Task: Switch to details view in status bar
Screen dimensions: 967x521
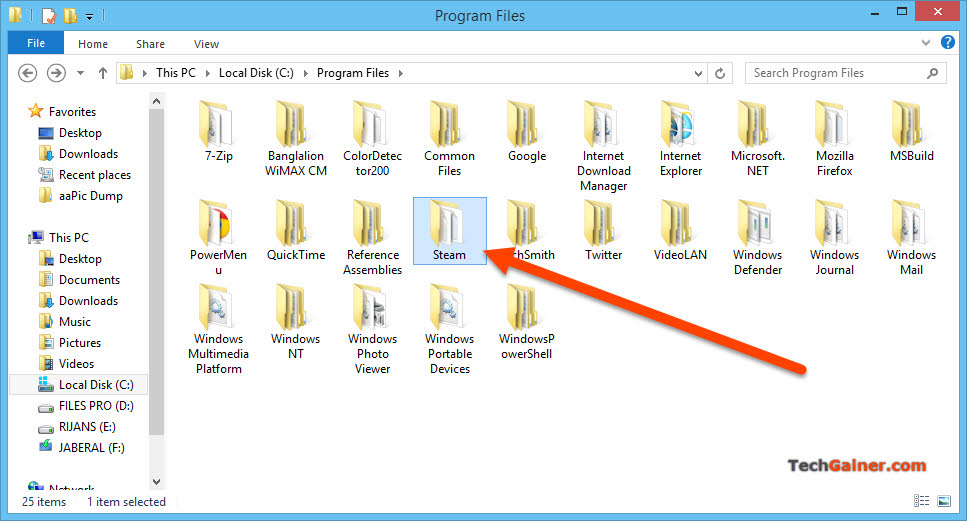Action: point(921,501)
